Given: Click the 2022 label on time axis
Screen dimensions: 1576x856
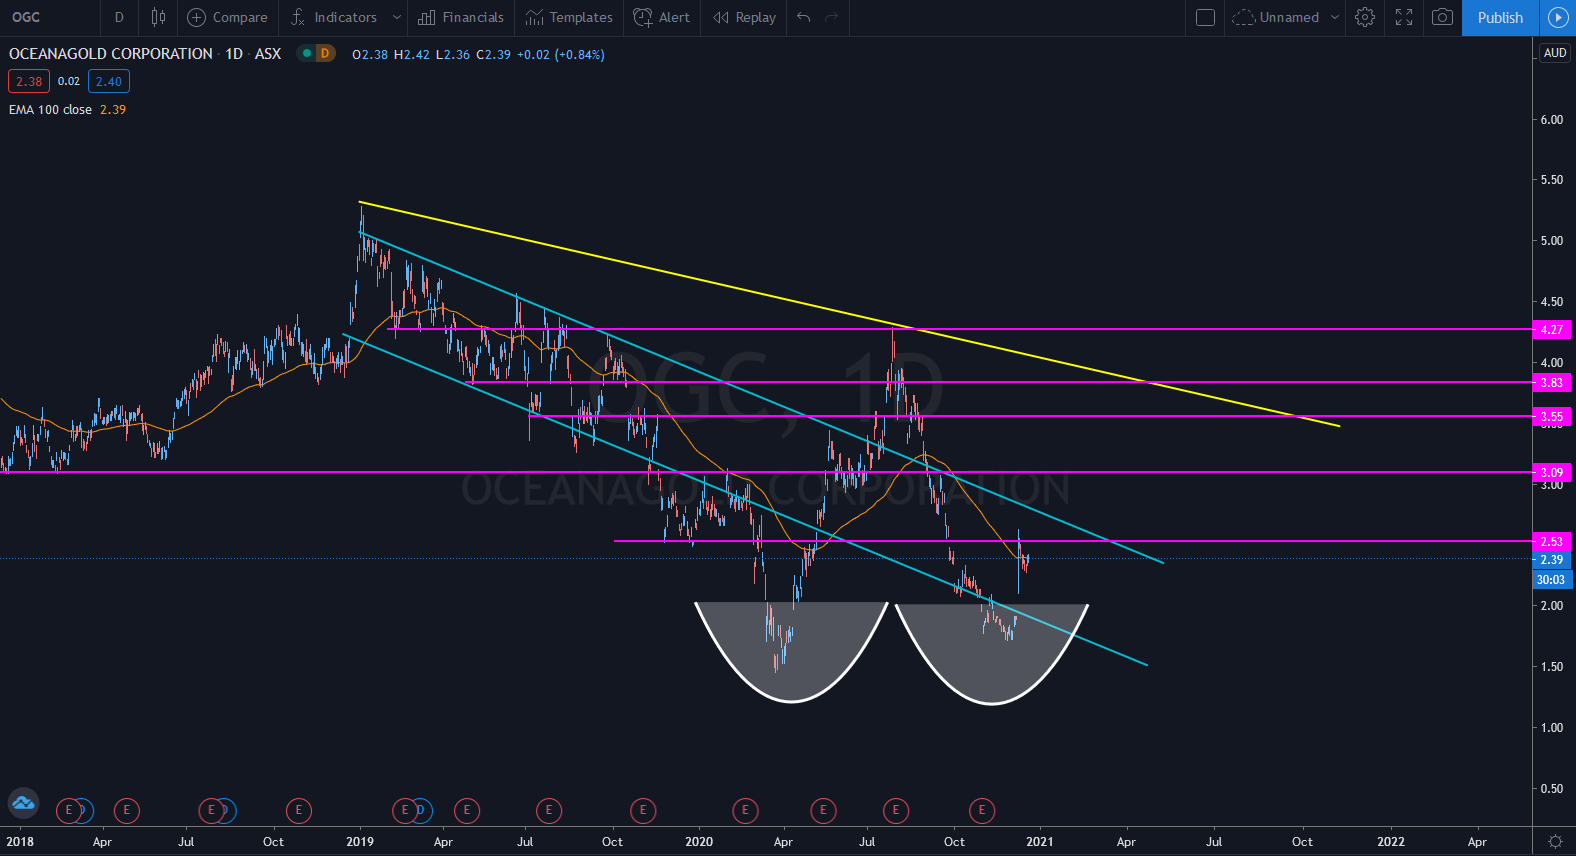Looking at the screenshot, I should (1390, 841).
